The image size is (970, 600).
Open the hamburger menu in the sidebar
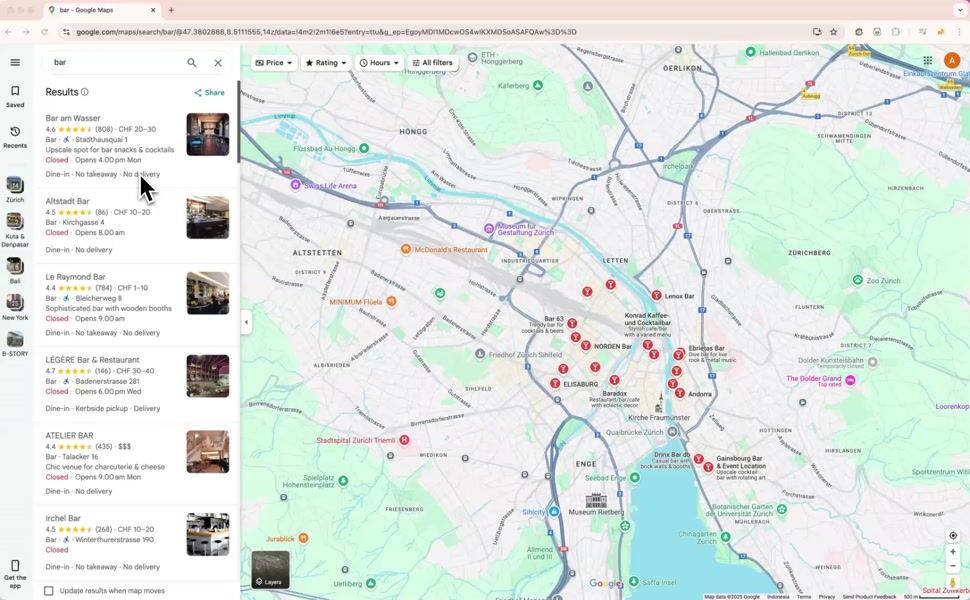(15, 62)
